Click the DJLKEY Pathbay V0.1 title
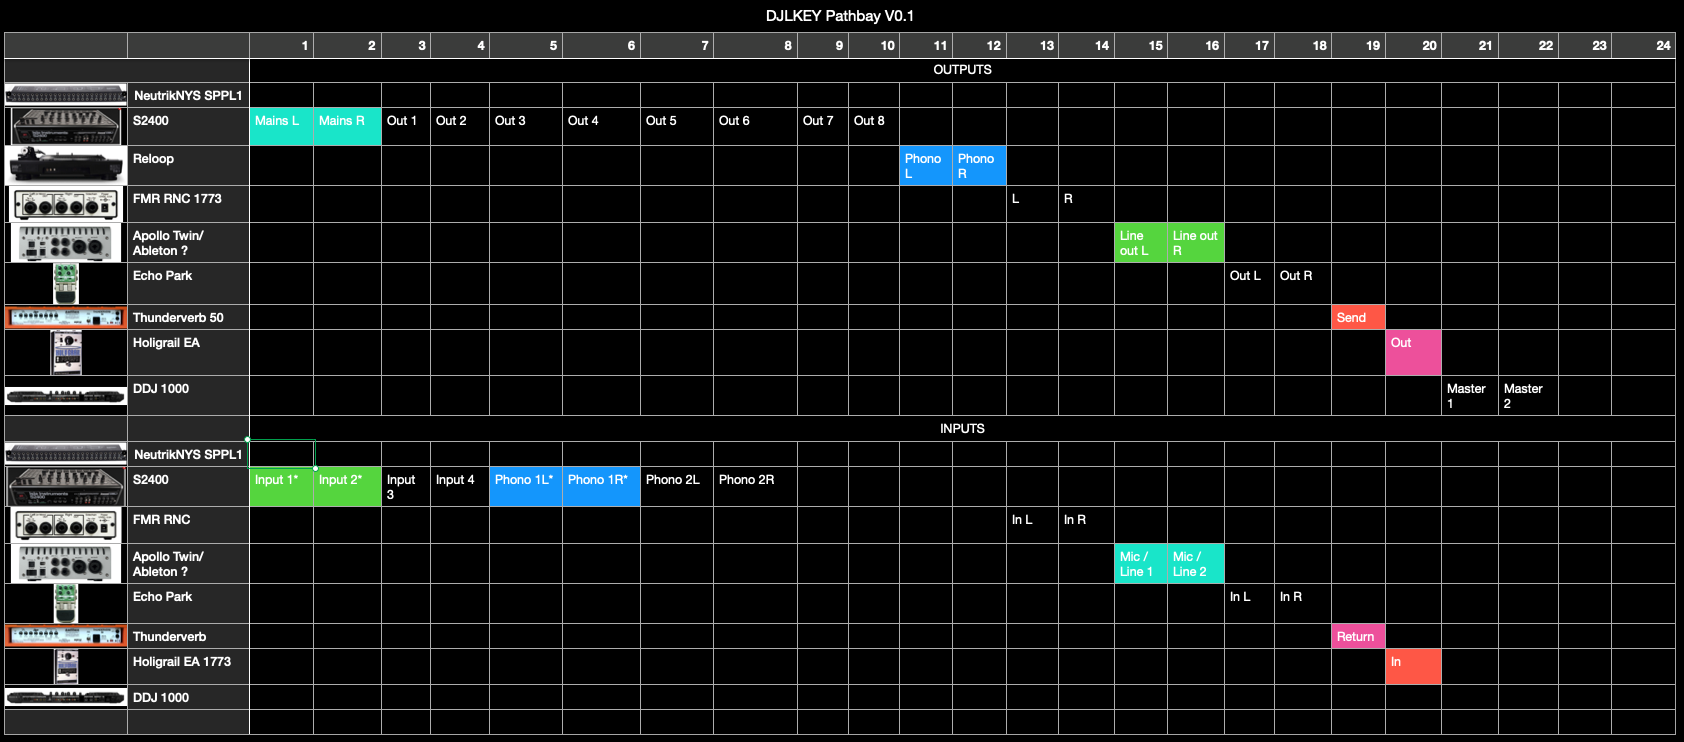Screen dimensions: 1684x742 coord(840,16)
